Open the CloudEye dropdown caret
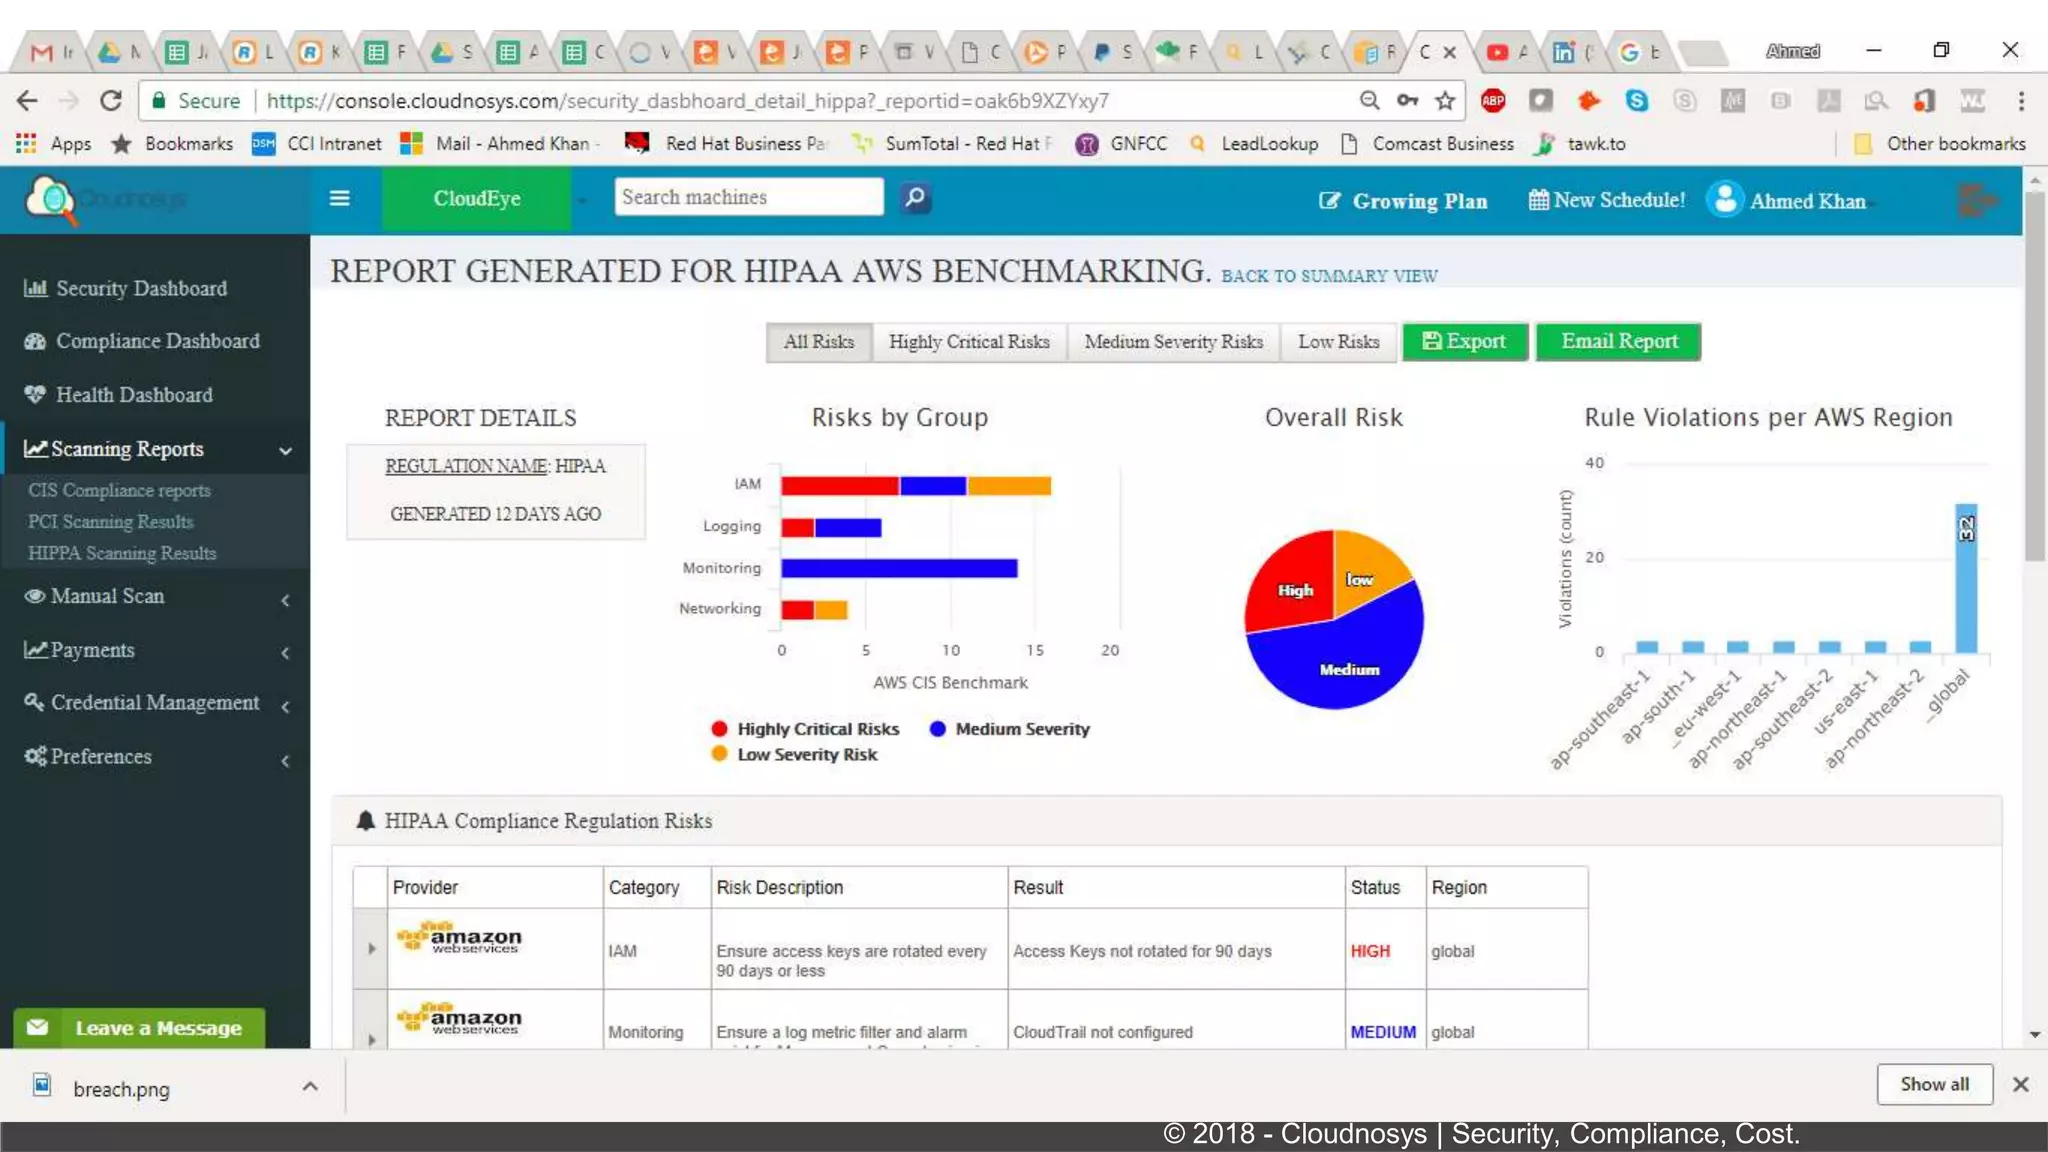2048x1152 pixels. [581, 200]
